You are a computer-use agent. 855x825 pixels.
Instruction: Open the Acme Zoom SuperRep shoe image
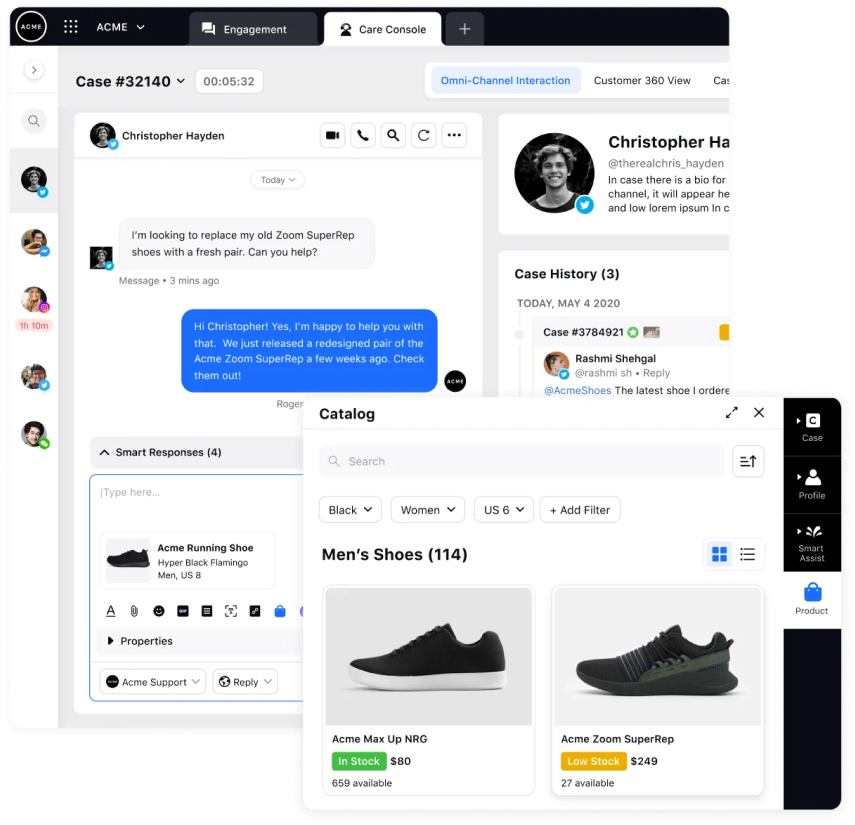point(658,656)
